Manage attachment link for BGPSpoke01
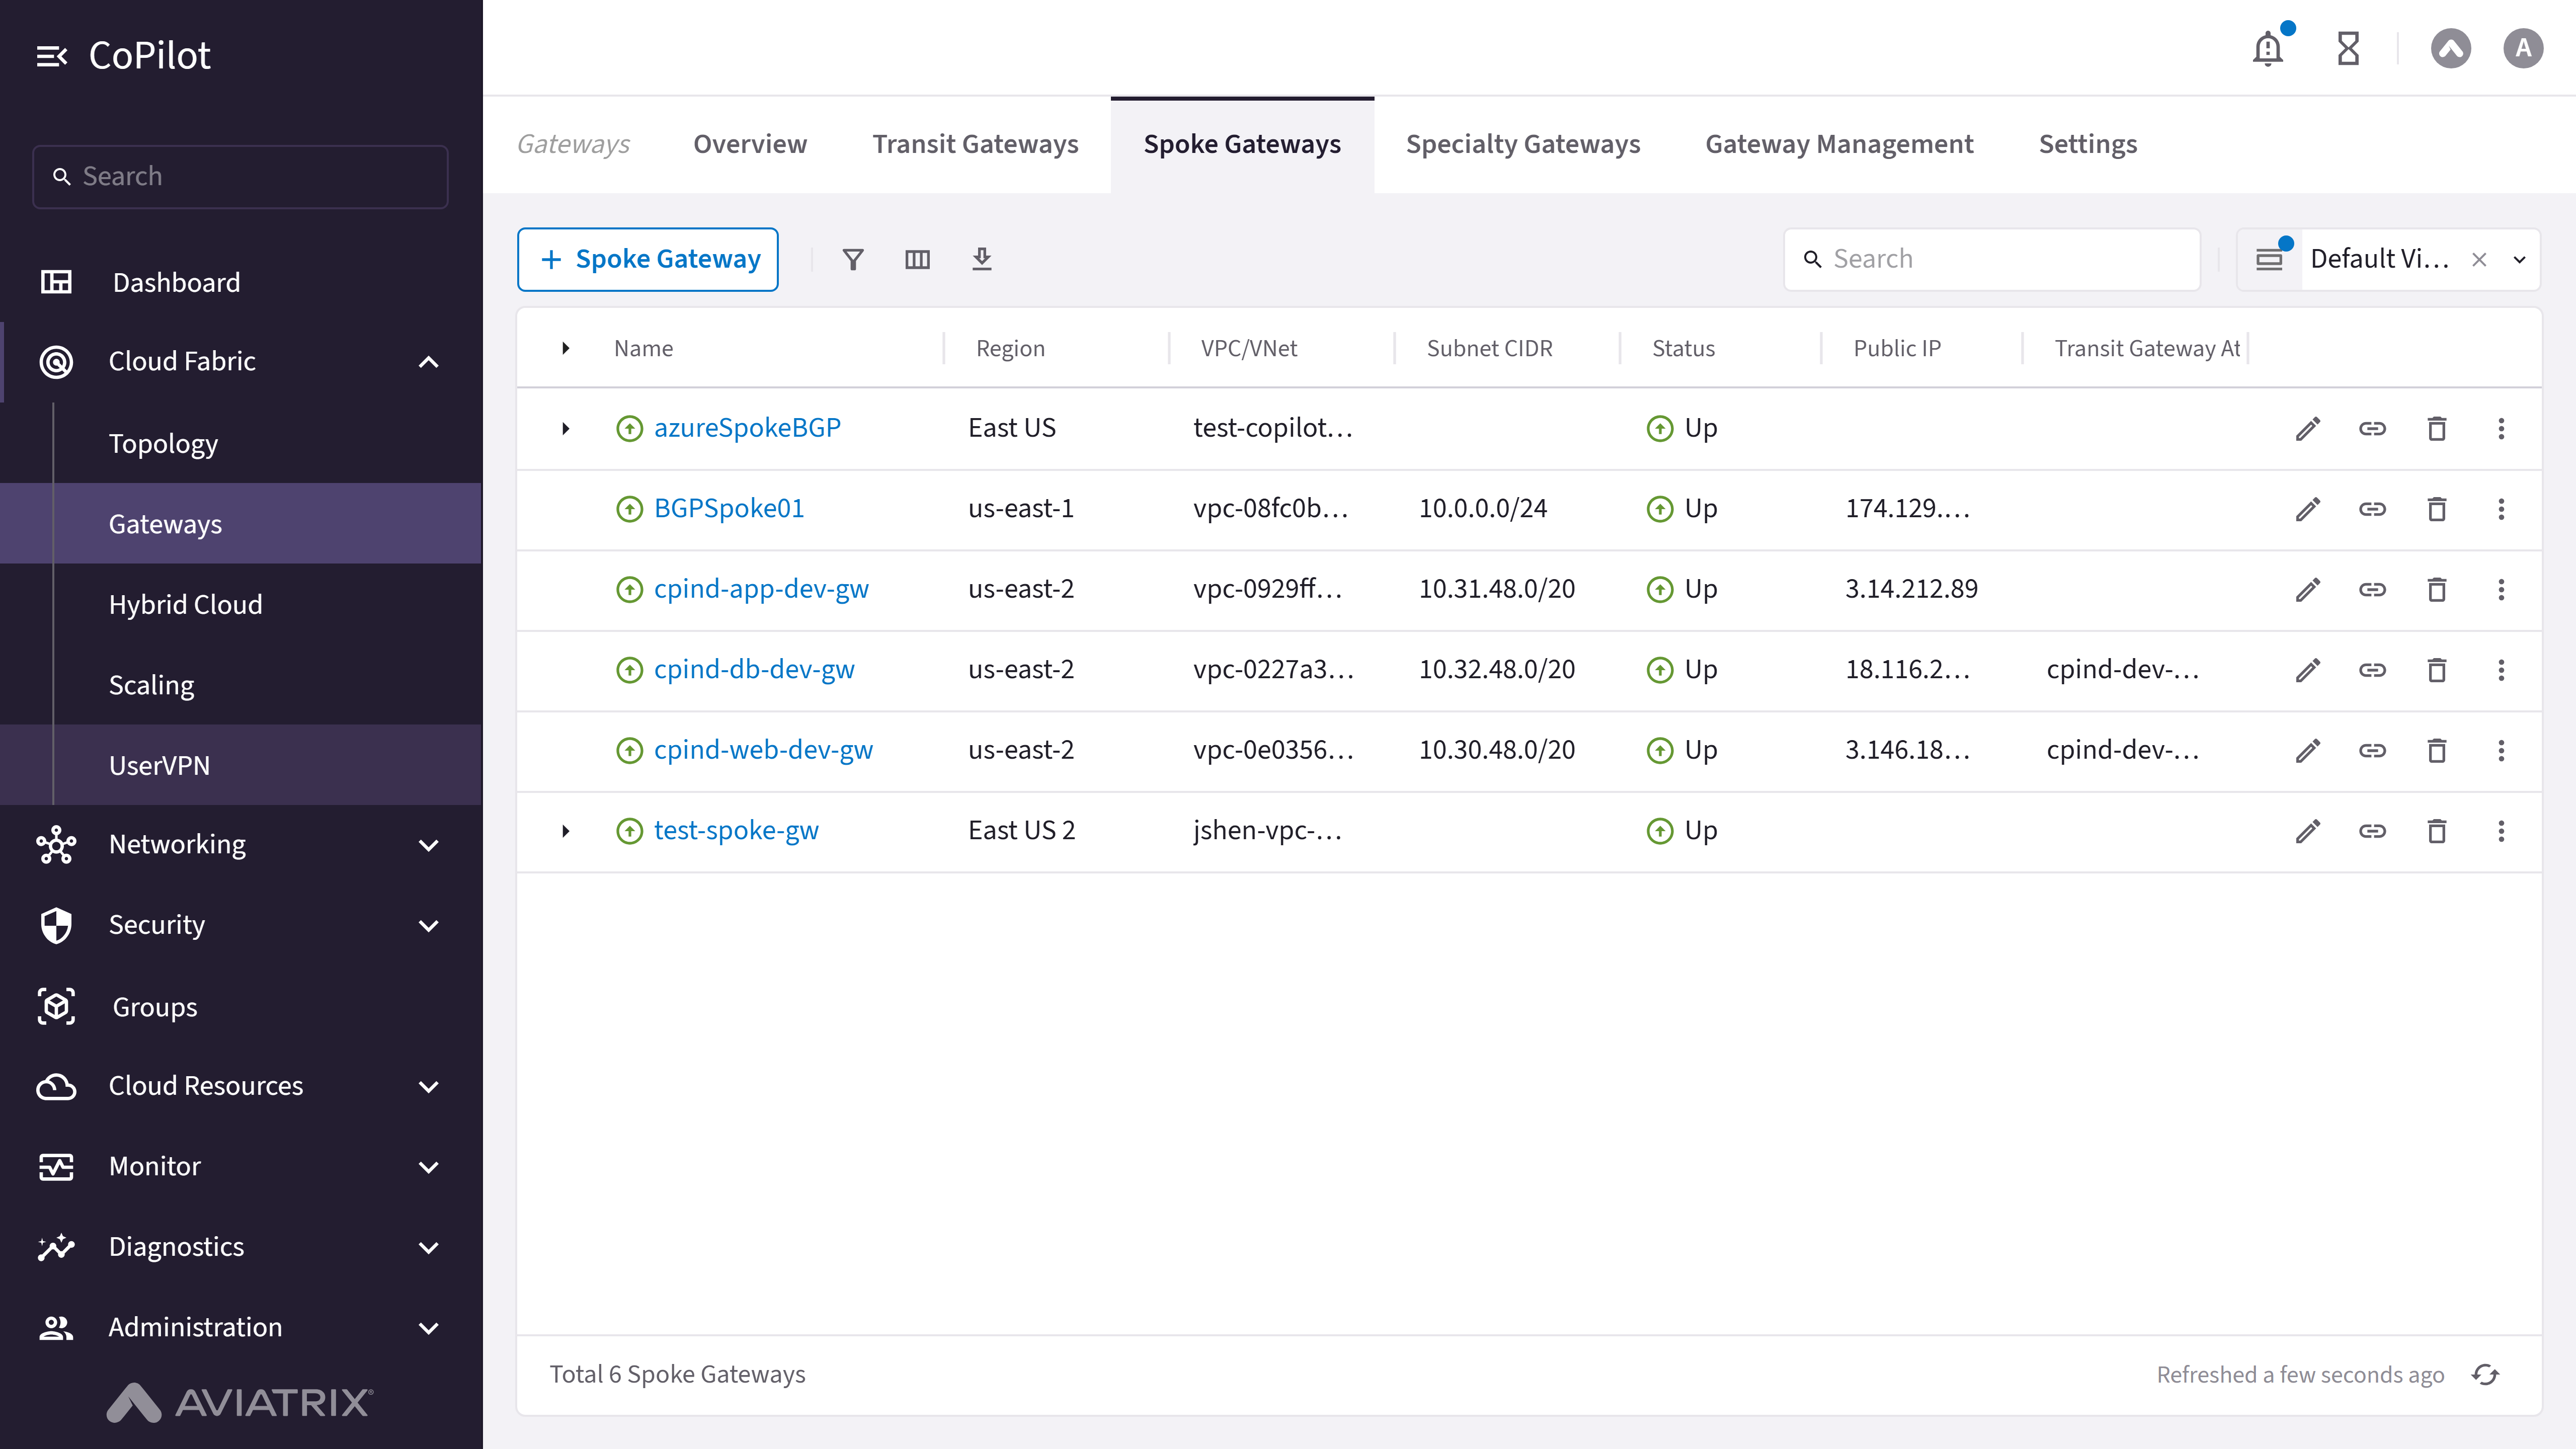2576x1449 pixels. pos(2372,509)
